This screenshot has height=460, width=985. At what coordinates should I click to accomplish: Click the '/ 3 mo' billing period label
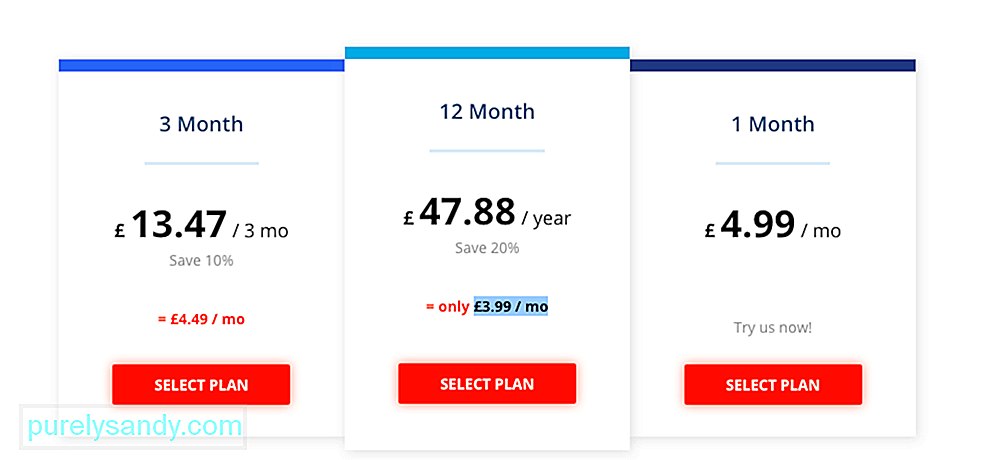(260, 231)
